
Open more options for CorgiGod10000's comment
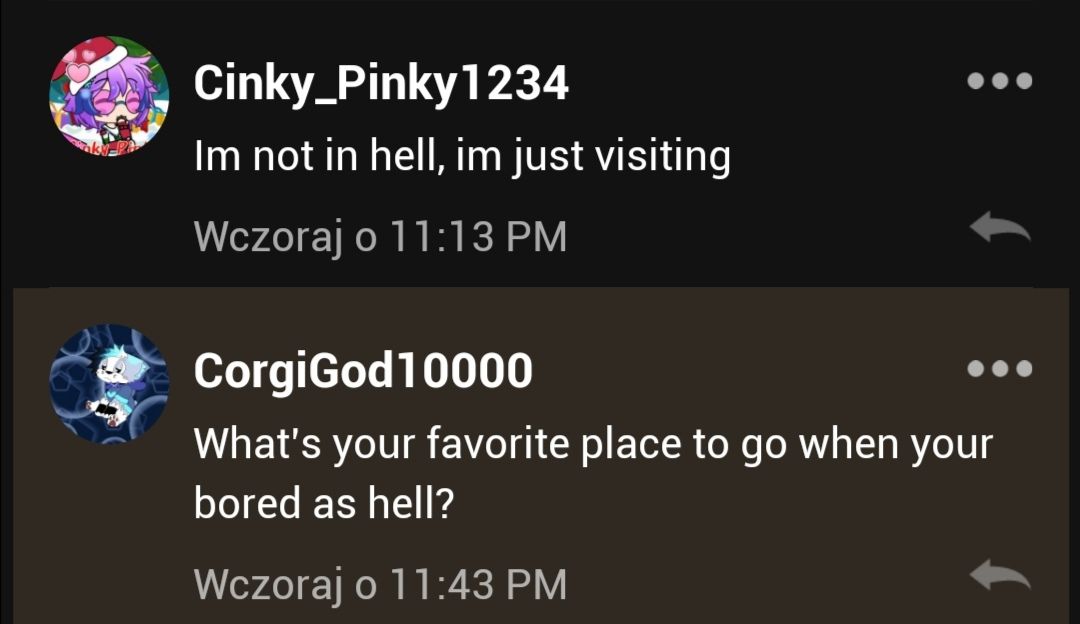click(x=999, y=368)
